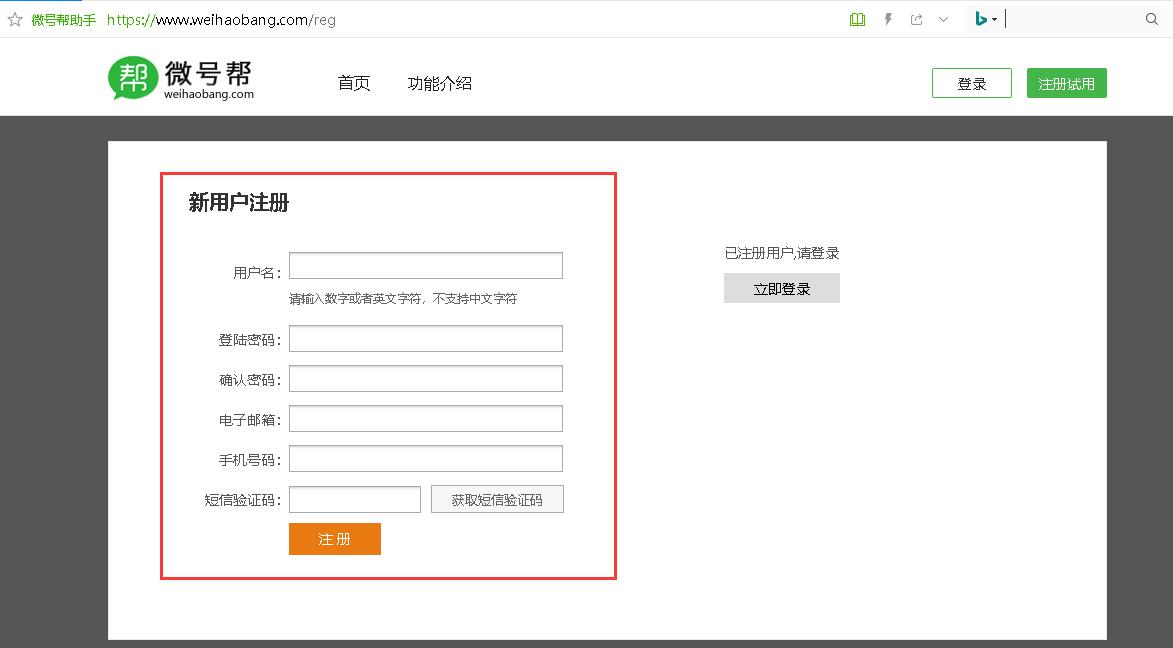Focus the 电子邮箱 input field
This screenshot has width=1173, height=648.
426,418
